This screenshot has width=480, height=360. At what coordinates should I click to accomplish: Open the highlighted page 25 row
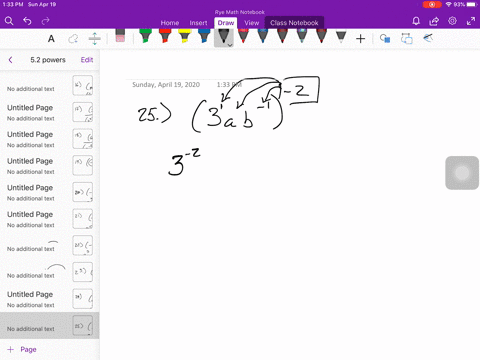point(50,326)
